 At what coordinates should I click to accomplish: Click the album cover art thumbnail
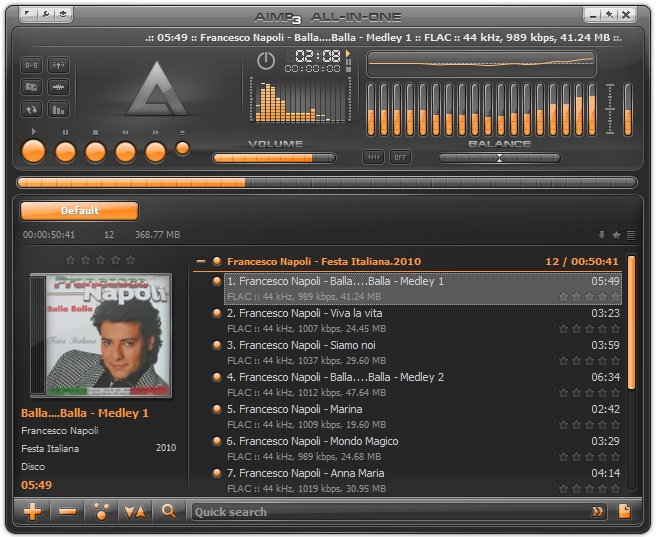coord(101,335)
